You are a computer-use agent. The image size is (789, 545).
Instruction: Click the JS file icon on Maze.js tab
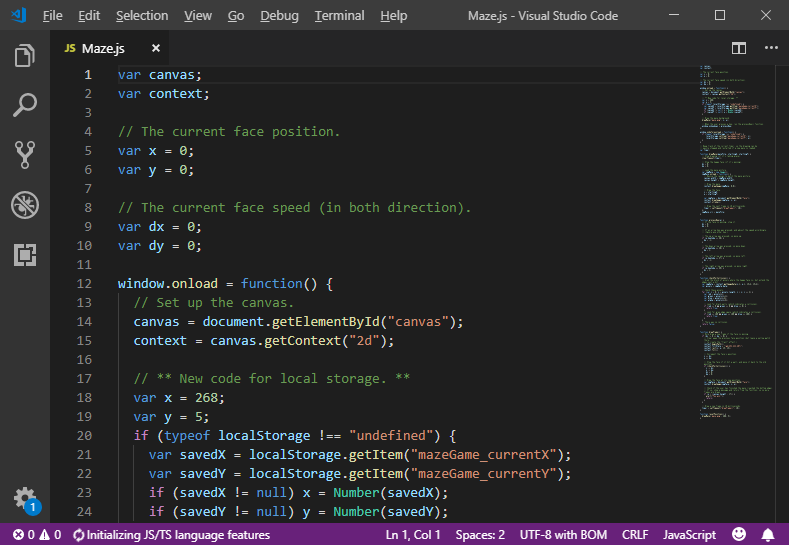70,48
